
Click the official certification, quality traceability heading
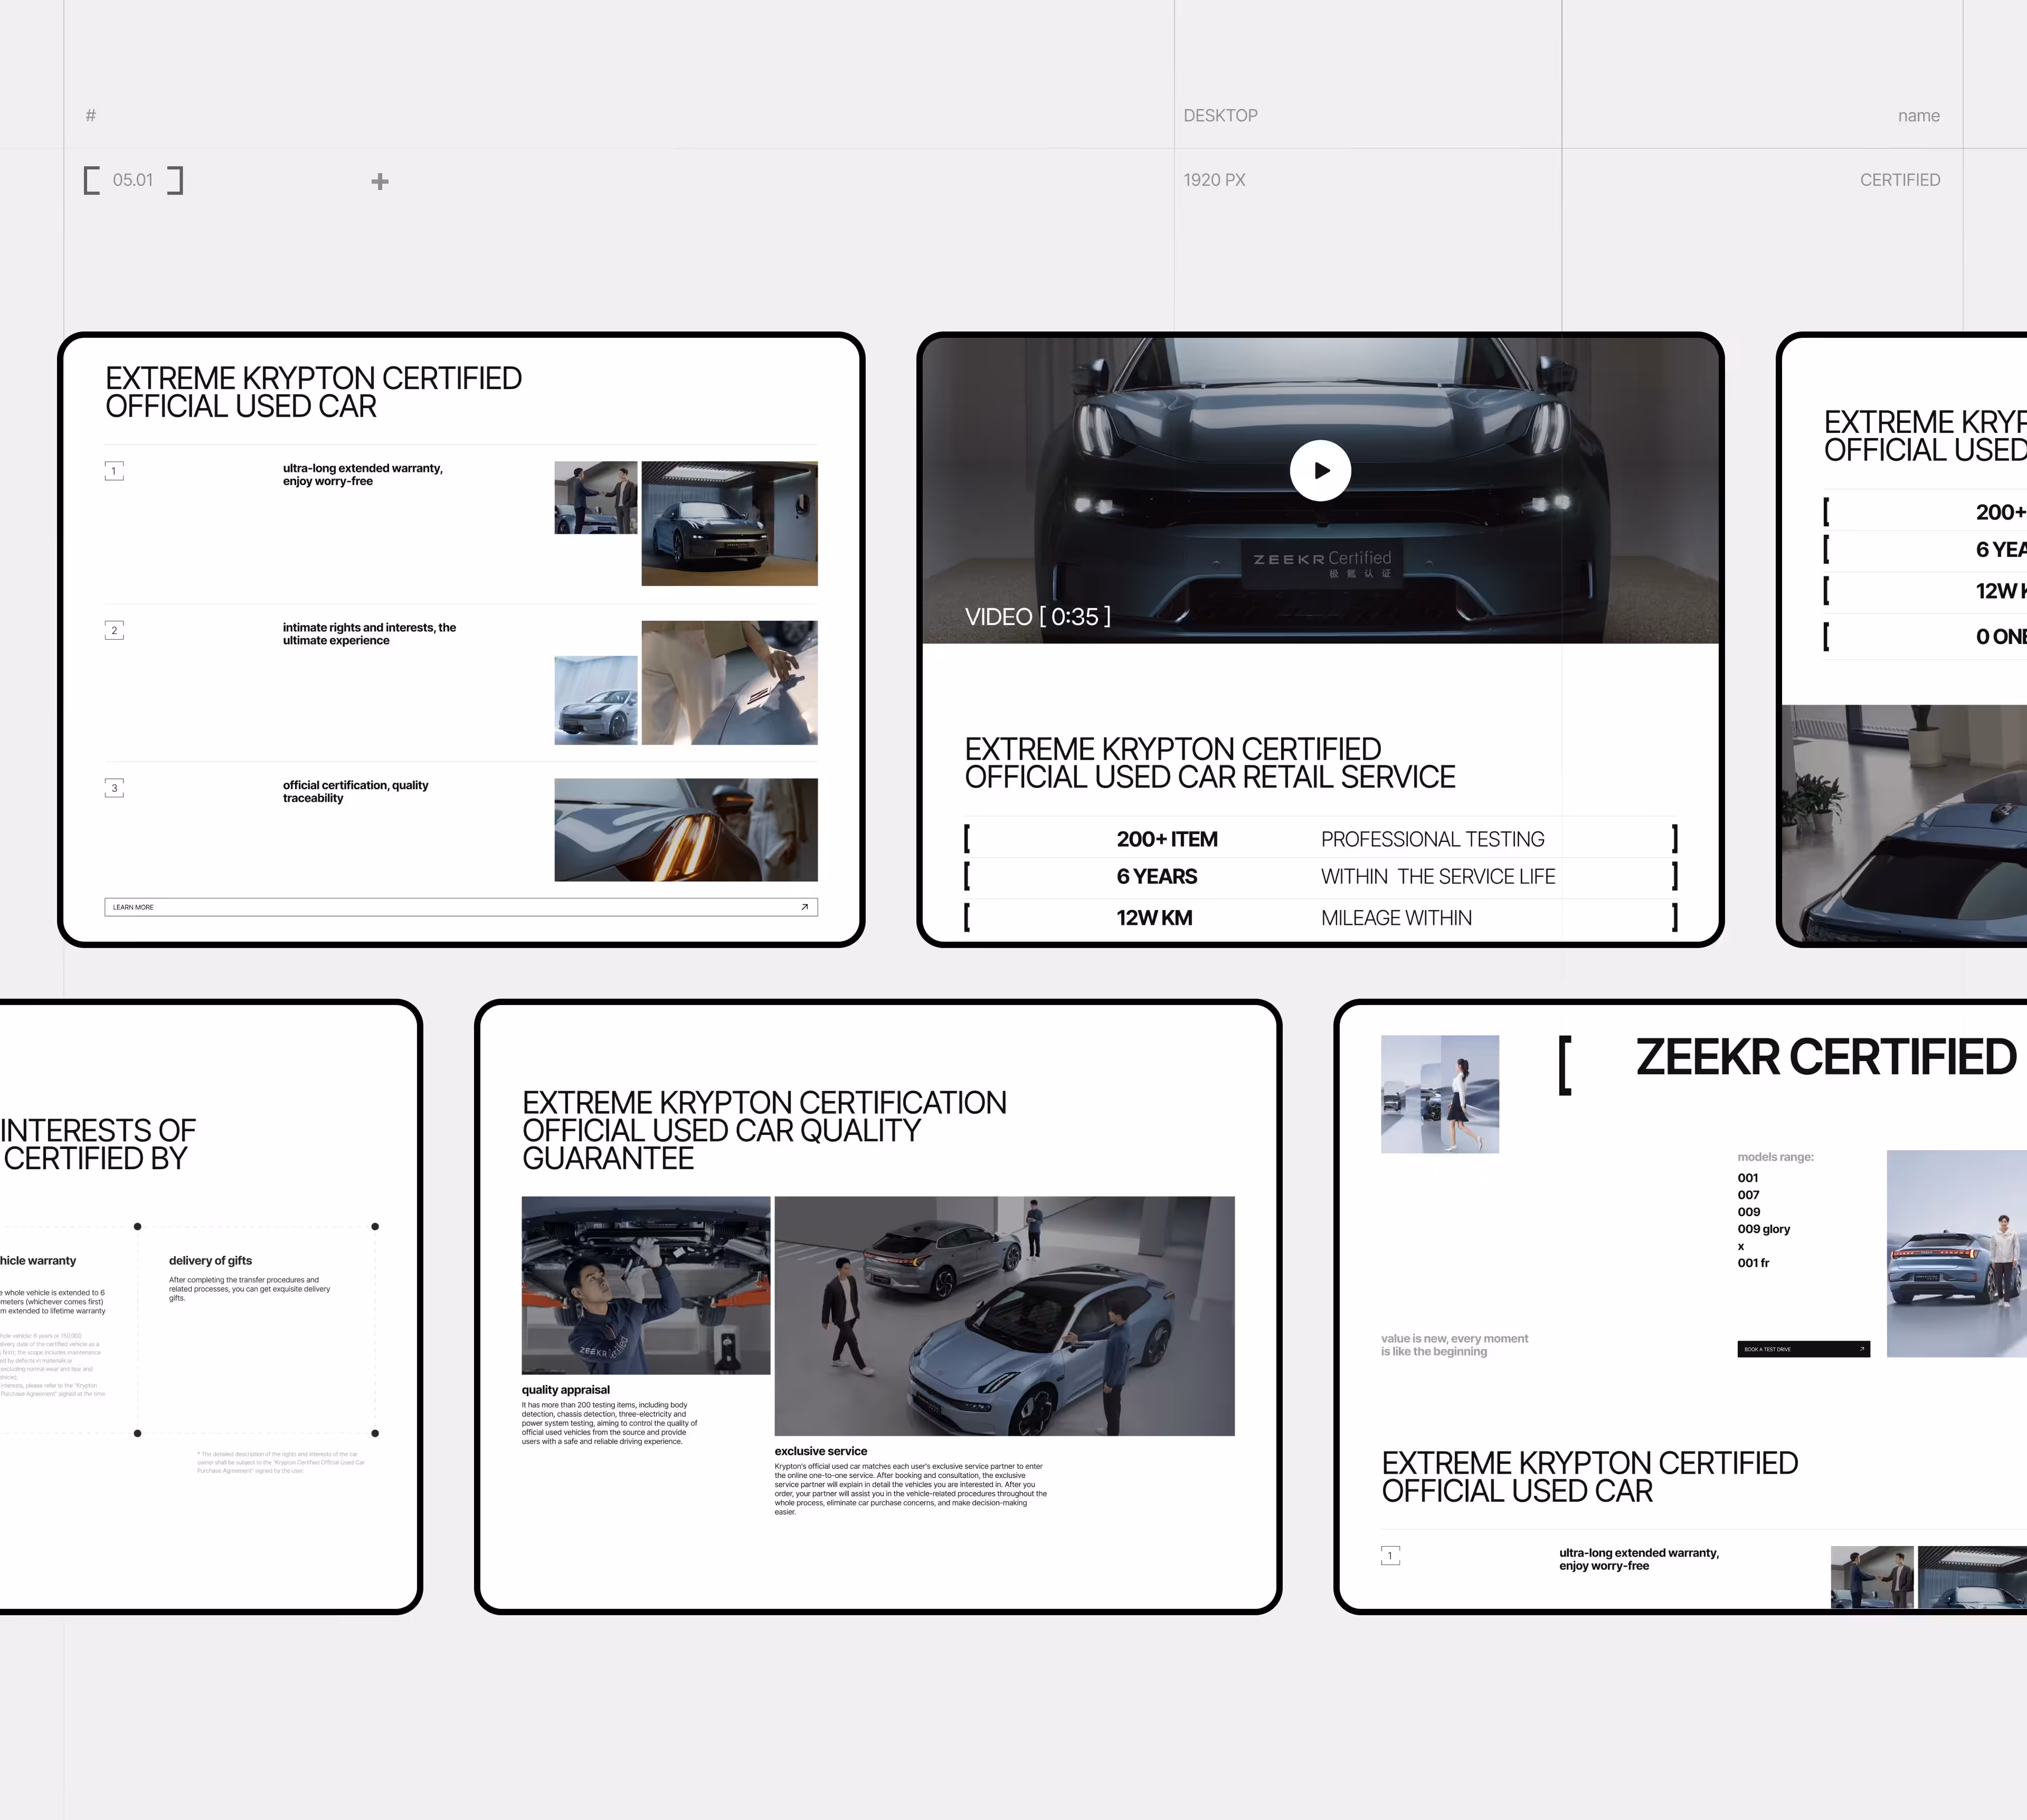[x=355, y=791]
